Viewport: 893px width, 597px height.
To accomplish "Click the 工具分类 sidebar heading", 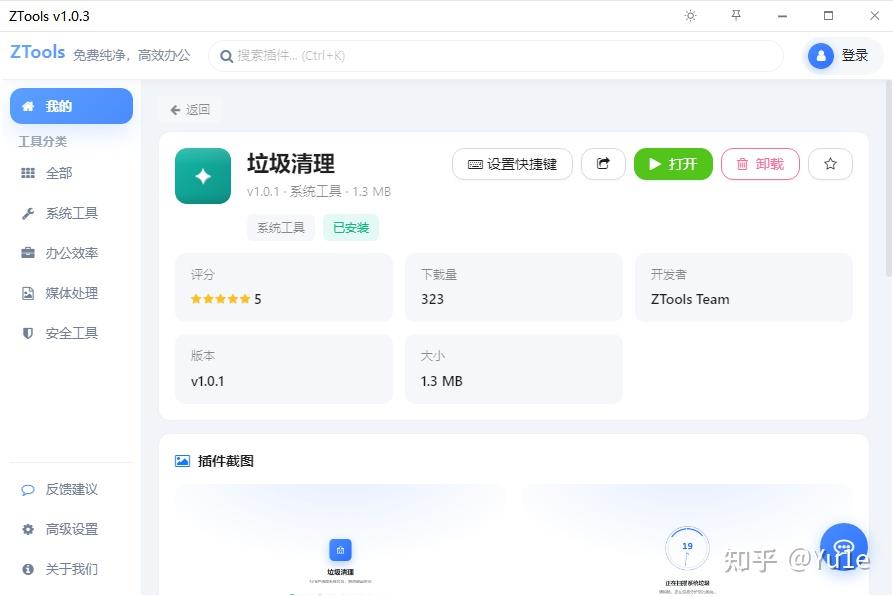I will 43,141.
